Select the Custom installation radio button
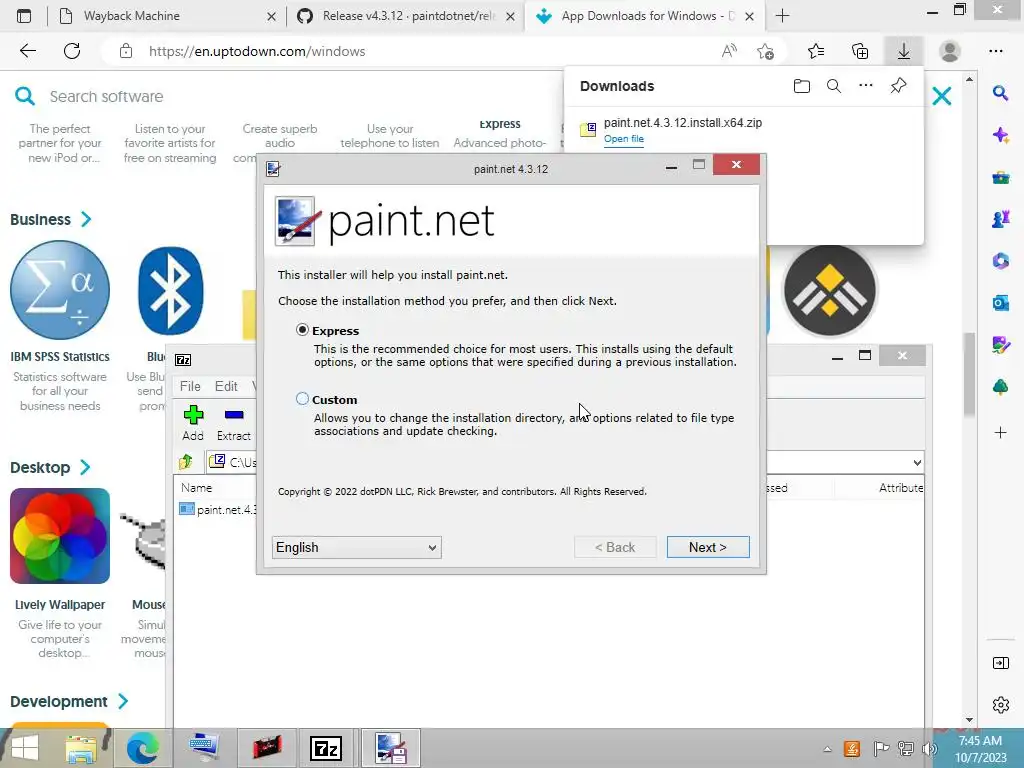 (x=302, y=398)
